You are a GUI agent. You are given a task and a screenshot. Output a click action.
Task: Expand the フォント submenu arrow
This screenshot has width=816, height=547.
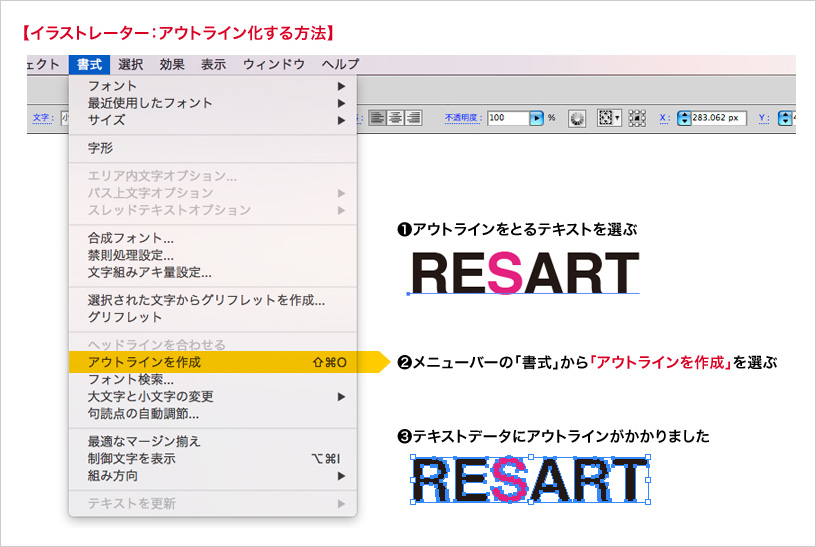coord(341,86)
